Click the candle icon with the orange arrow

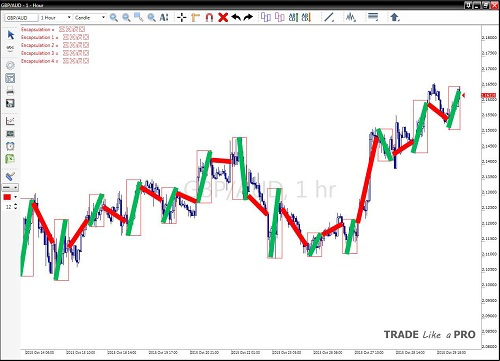[306, 17]
